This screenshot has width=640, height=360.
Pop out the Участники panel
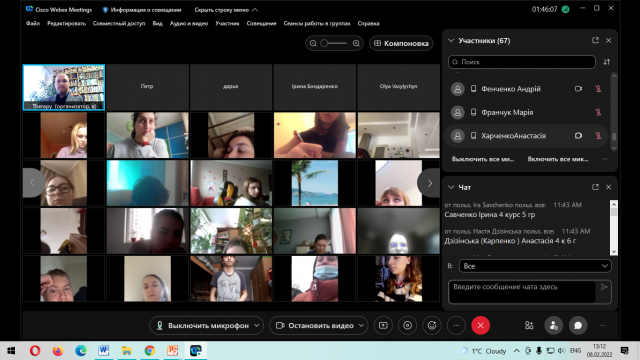coord(595,40)
